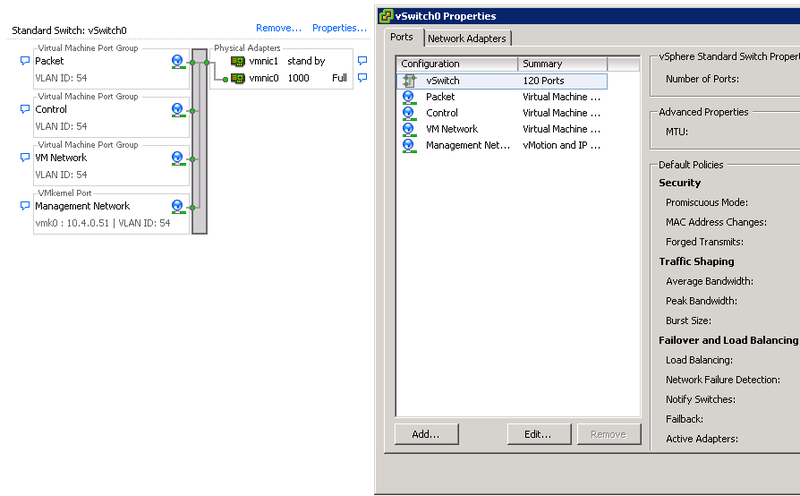Click the speech bubble icon beside Control port group

(24, 109)
